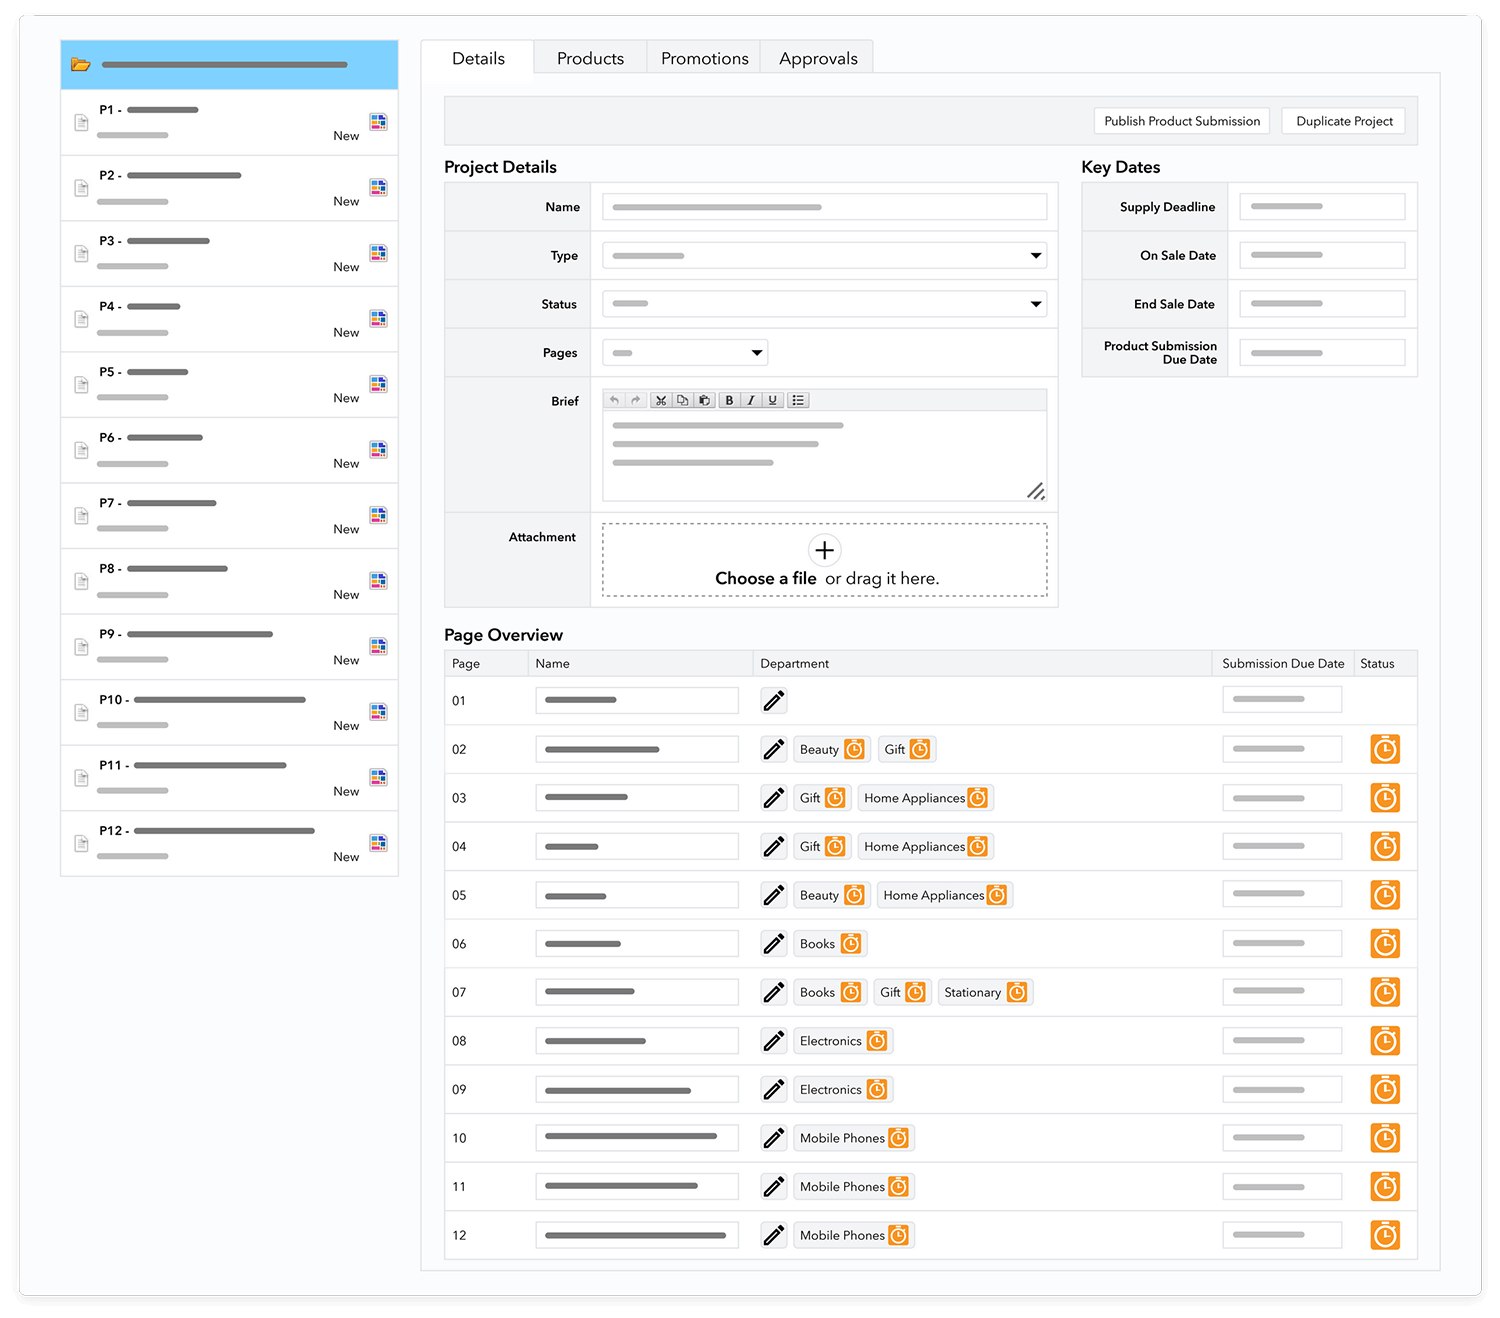Switch to the Promotions tab
1500x1318 pixels.
(x=704, y=59)
